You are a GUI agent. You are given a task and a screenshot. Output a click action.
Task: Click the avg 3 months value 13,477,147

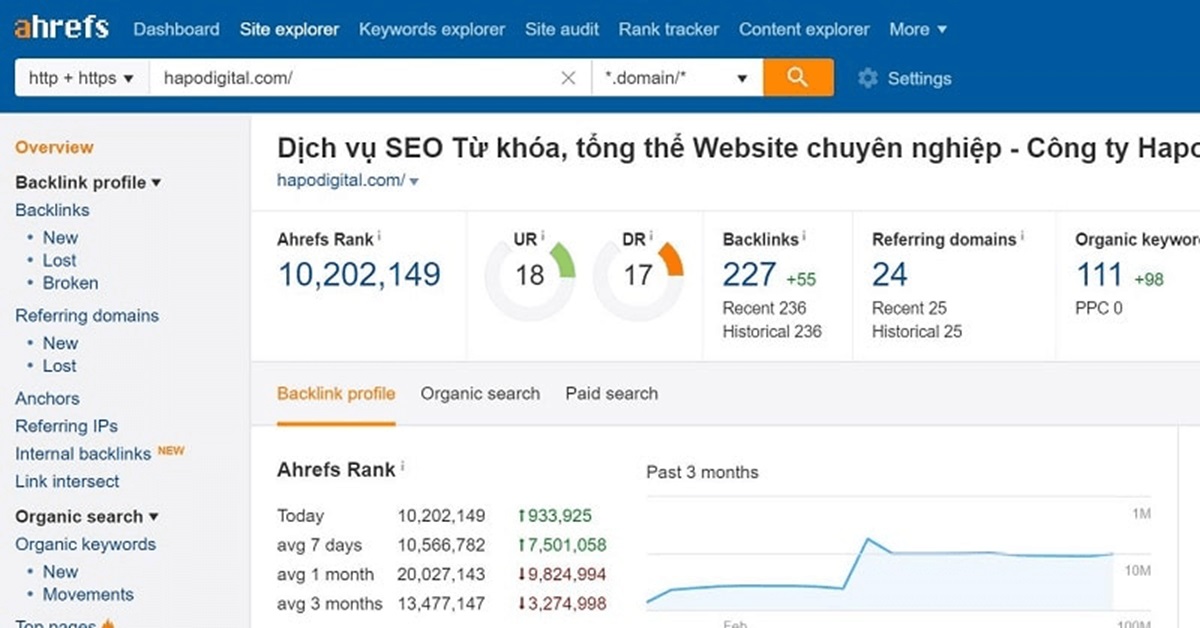click(x=441, y=603)
